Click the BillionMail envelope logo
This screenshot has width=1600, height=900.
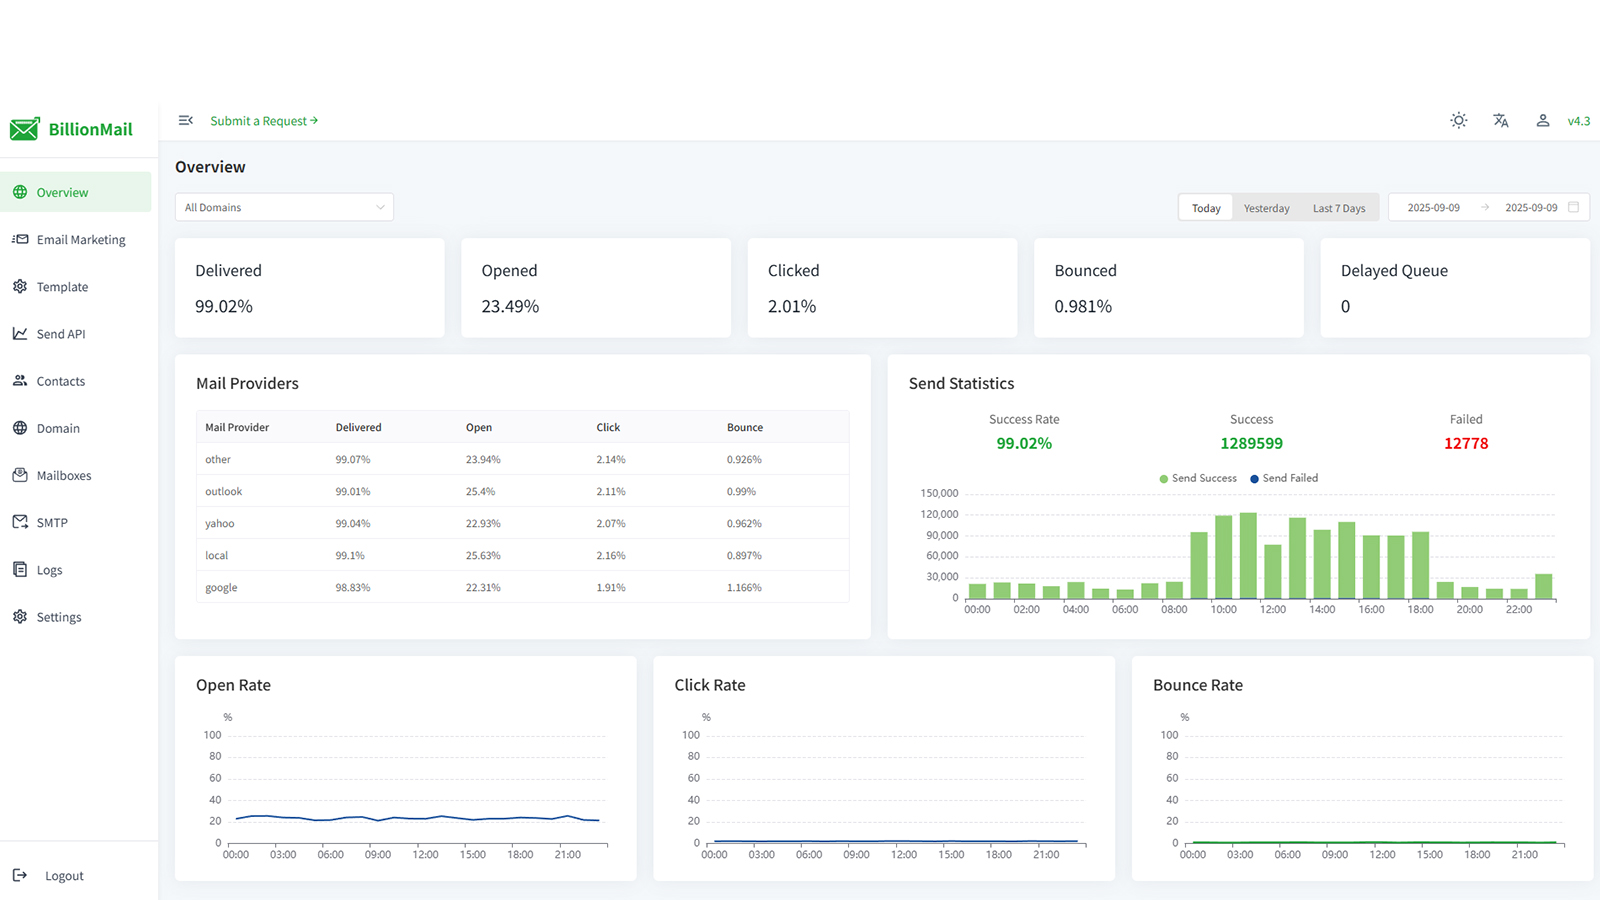[x=25, y=129]
